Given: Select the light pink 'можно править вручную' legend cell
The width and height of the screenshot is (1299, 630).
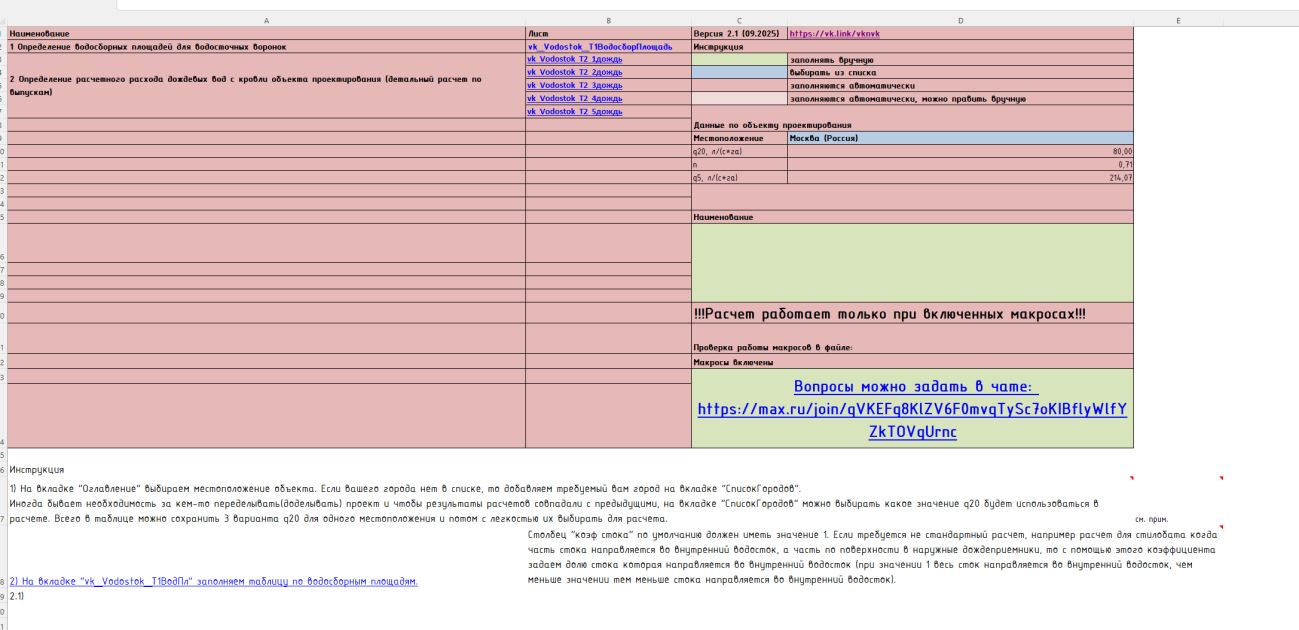Looking at the screenshot, I should 739,99.
